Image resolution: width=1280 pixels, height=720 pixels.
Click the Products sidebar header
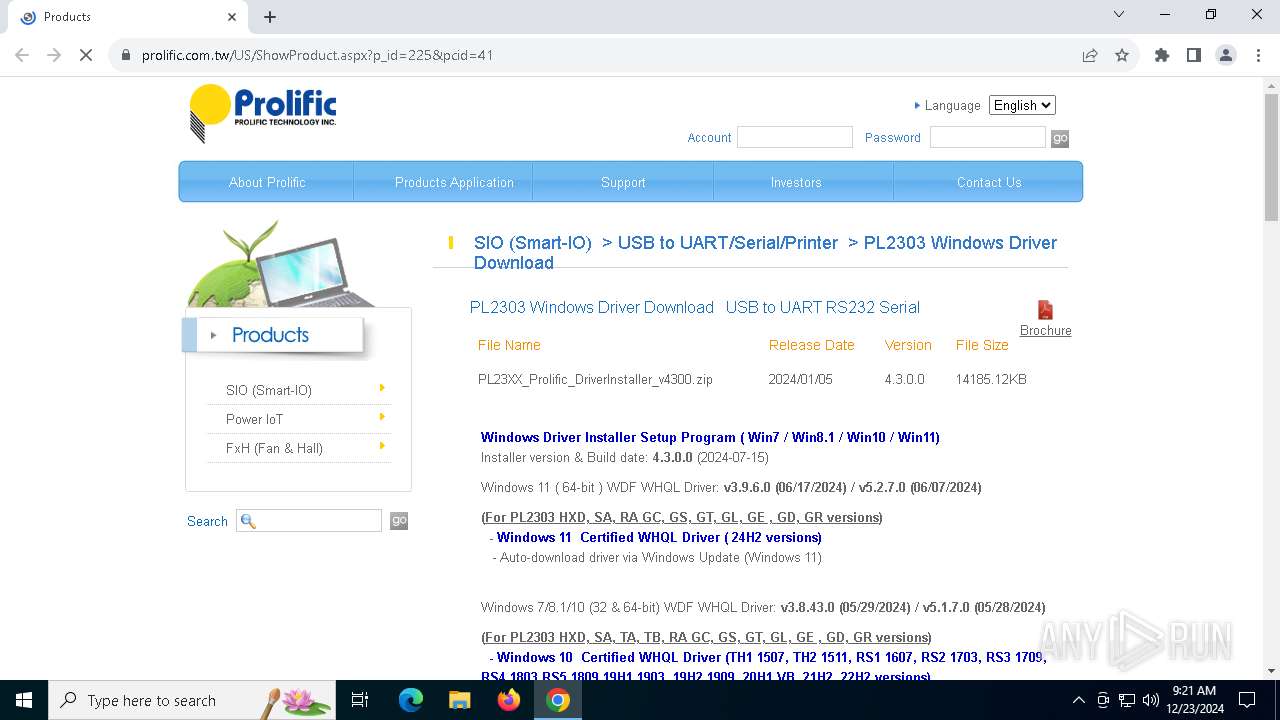tap(271, 335)
